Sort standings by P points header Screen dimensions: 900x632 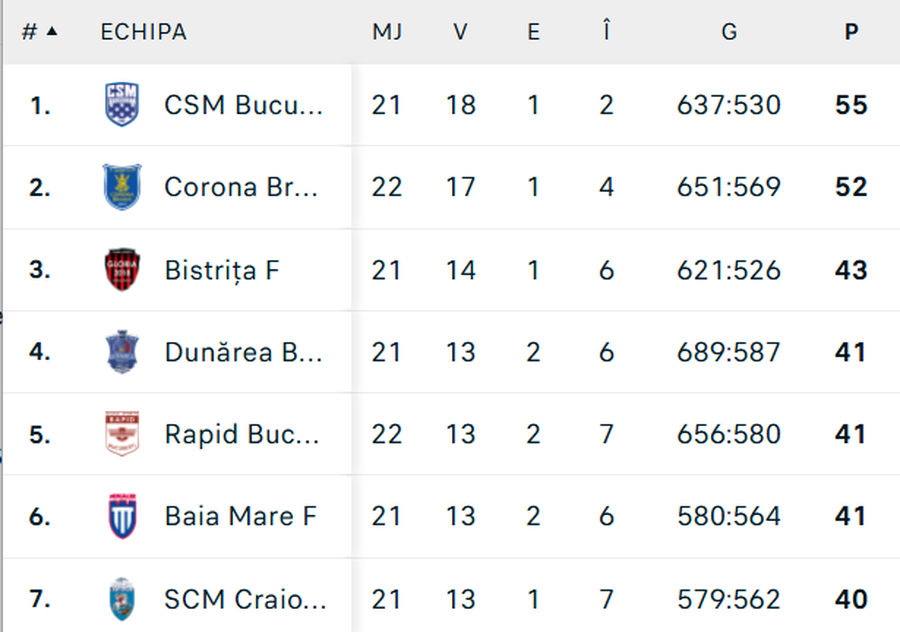click(x=851, y=32)
